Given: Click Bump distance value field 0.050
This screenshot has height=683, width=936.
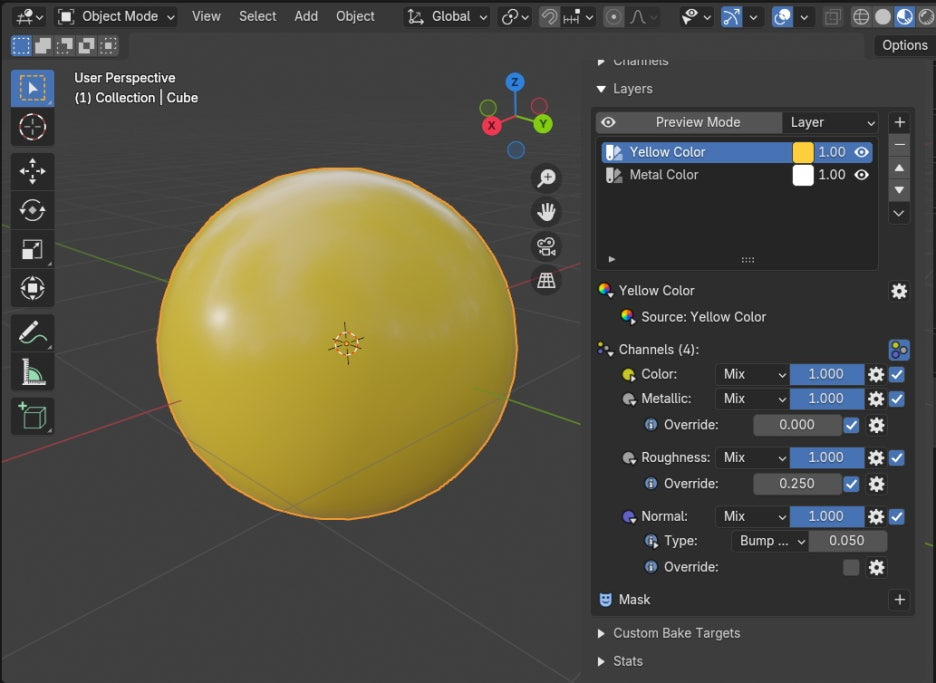Looking at the screenshot, I should (848, 541).
